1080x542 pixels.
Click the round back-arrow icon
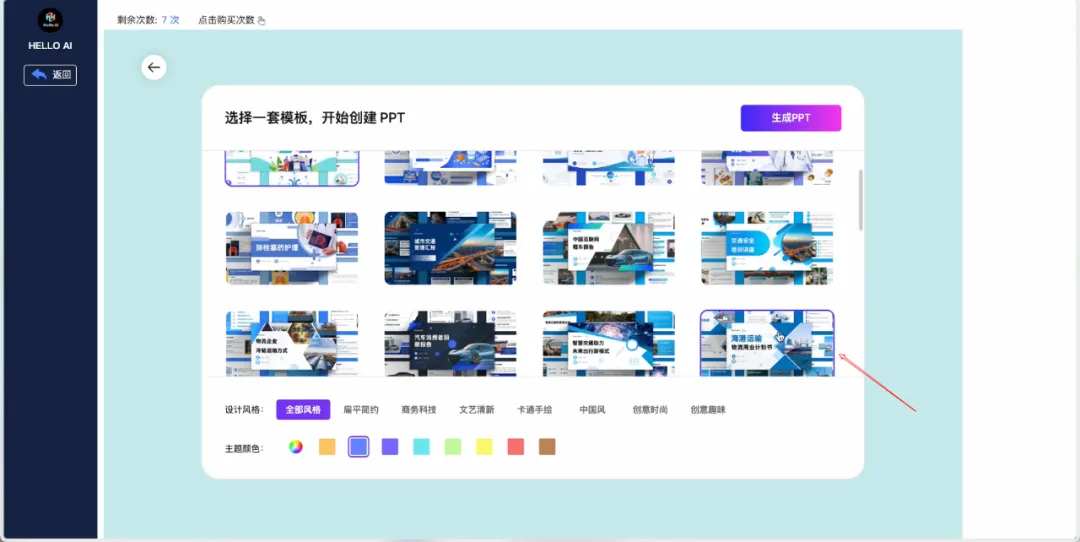point(154,67)
